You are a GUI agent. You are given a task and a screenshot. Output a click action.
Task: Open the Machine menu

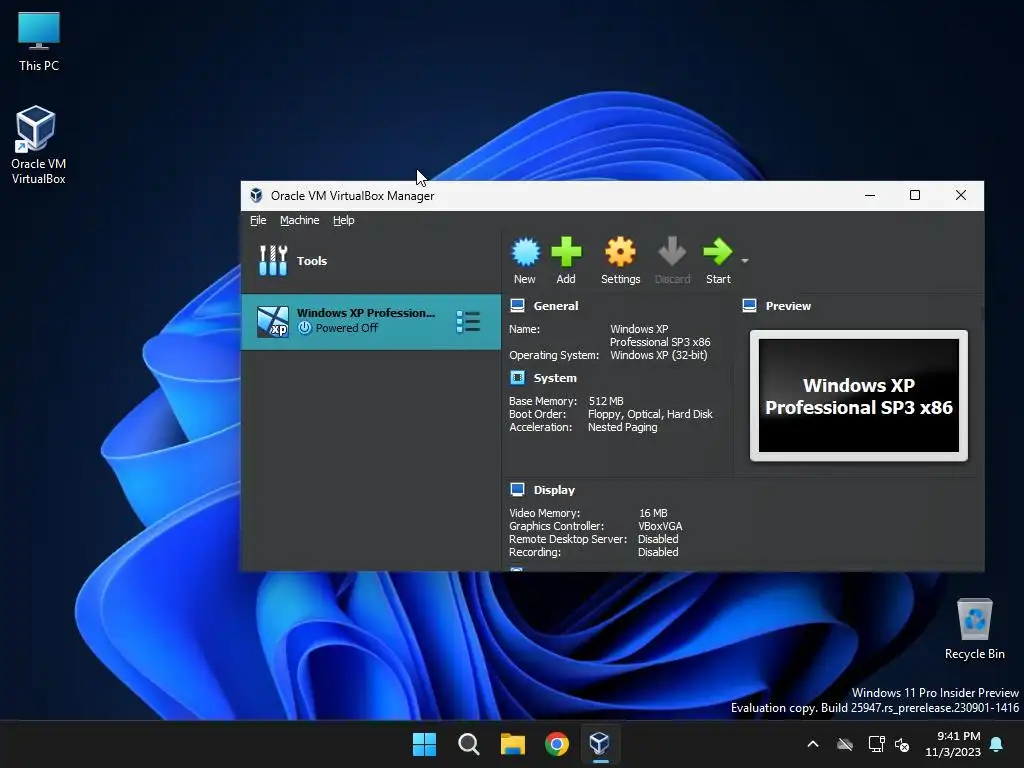(x=300, y=220)
